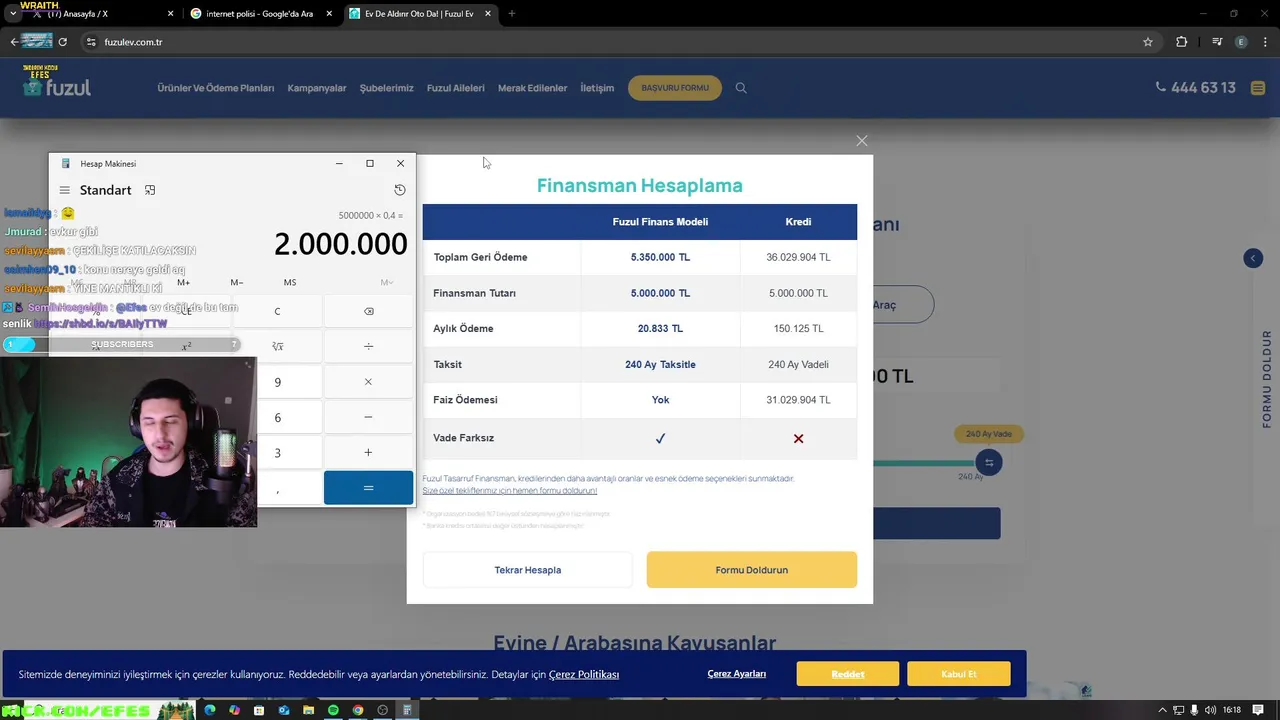1280x720 pixels.
Task: Click the Reddet cookie button
Action: [848, 674]
